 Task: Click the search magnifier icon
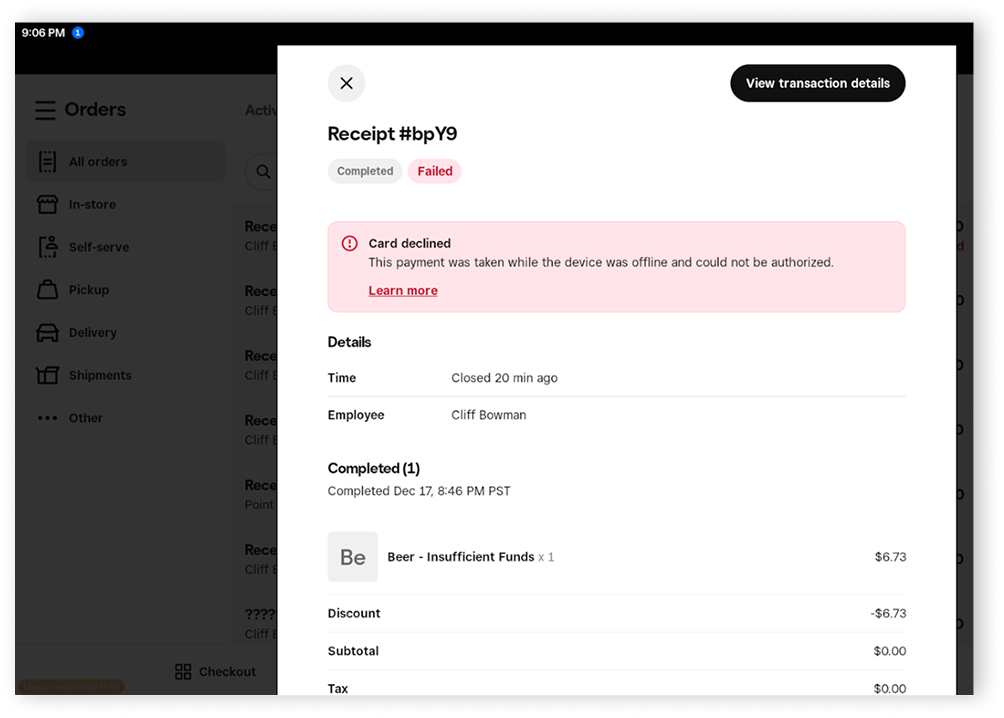click(x=263, y=172)
